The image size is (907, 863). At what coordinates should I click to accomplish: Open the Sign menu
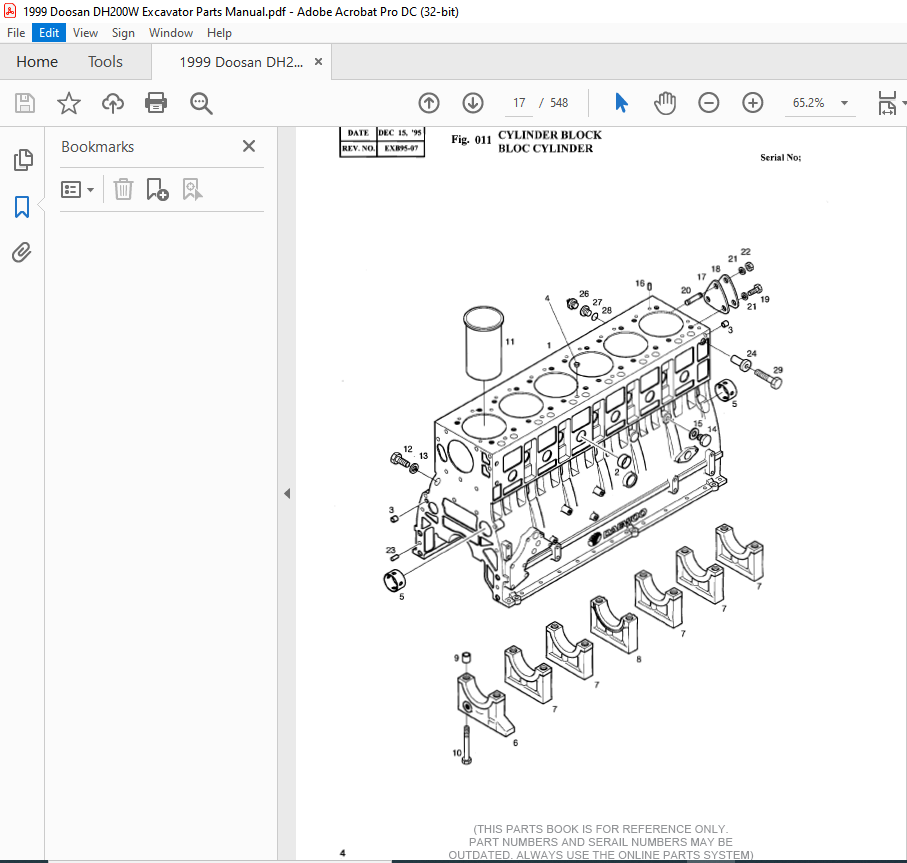[x=123, y=33]
